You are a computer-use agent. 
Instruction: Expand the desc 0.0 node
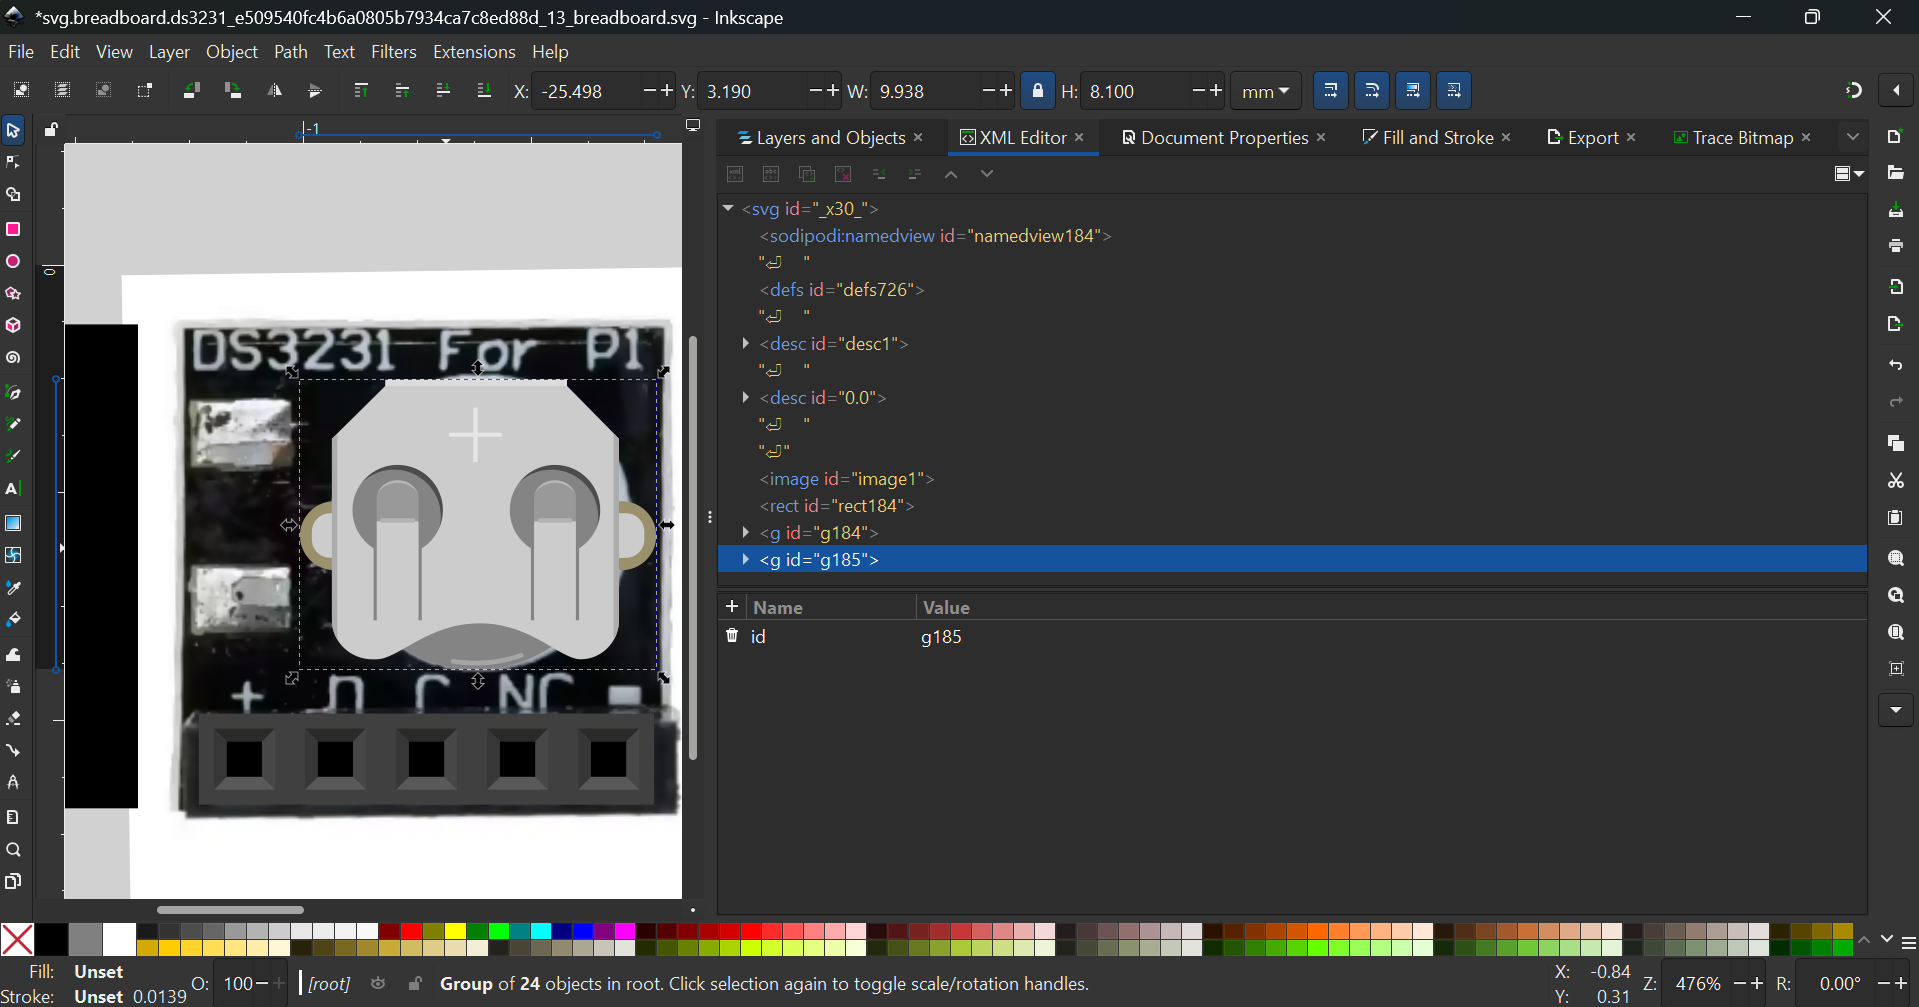point(746,397)
